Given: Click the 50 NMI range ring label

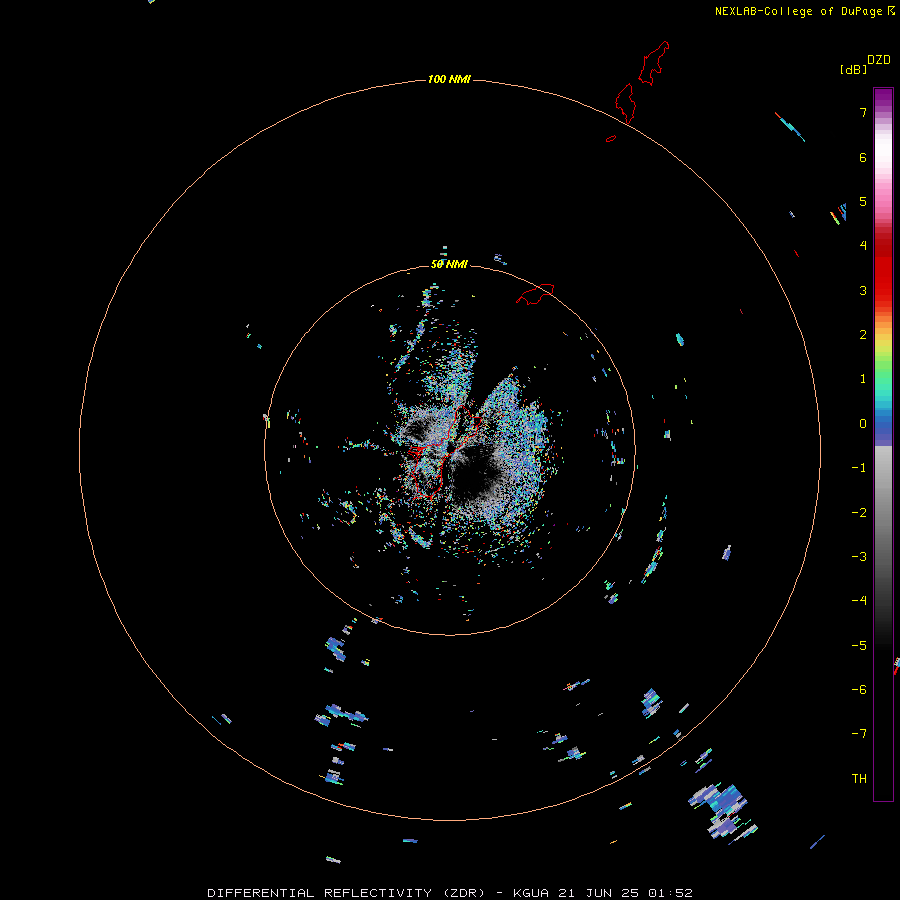Looking at the screenshot, I should [x=449, y=264].
